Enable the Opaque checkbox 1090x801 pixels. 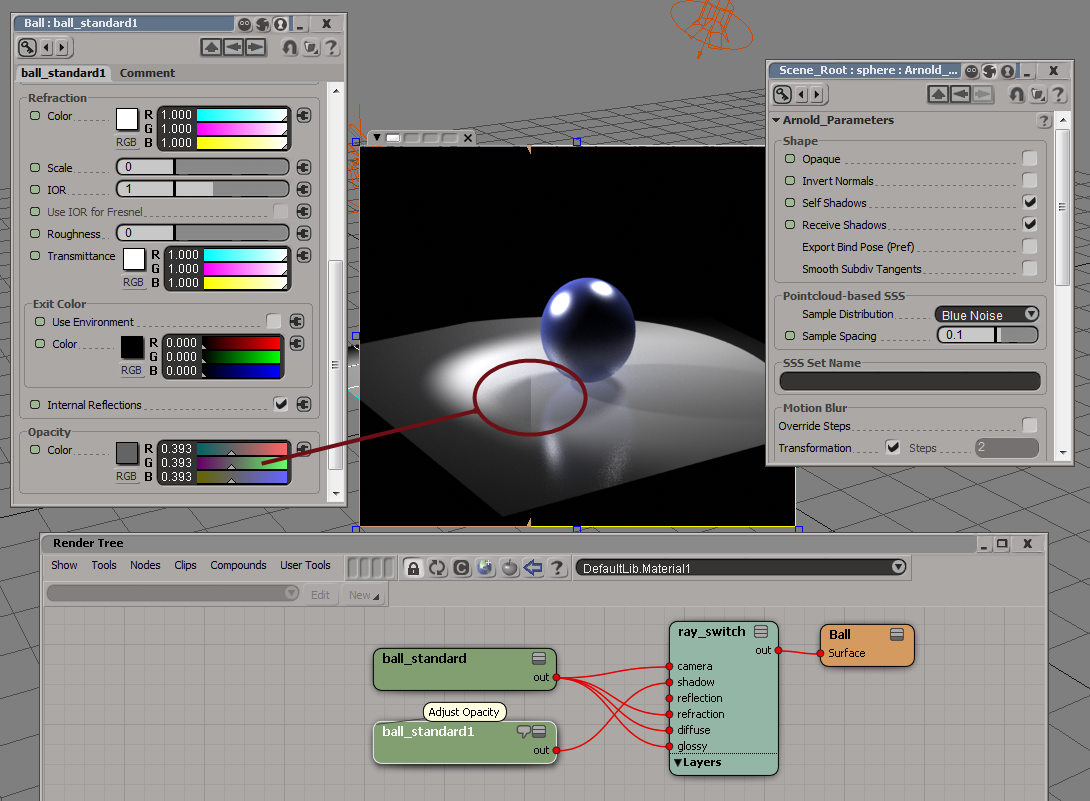point(1029,159)
